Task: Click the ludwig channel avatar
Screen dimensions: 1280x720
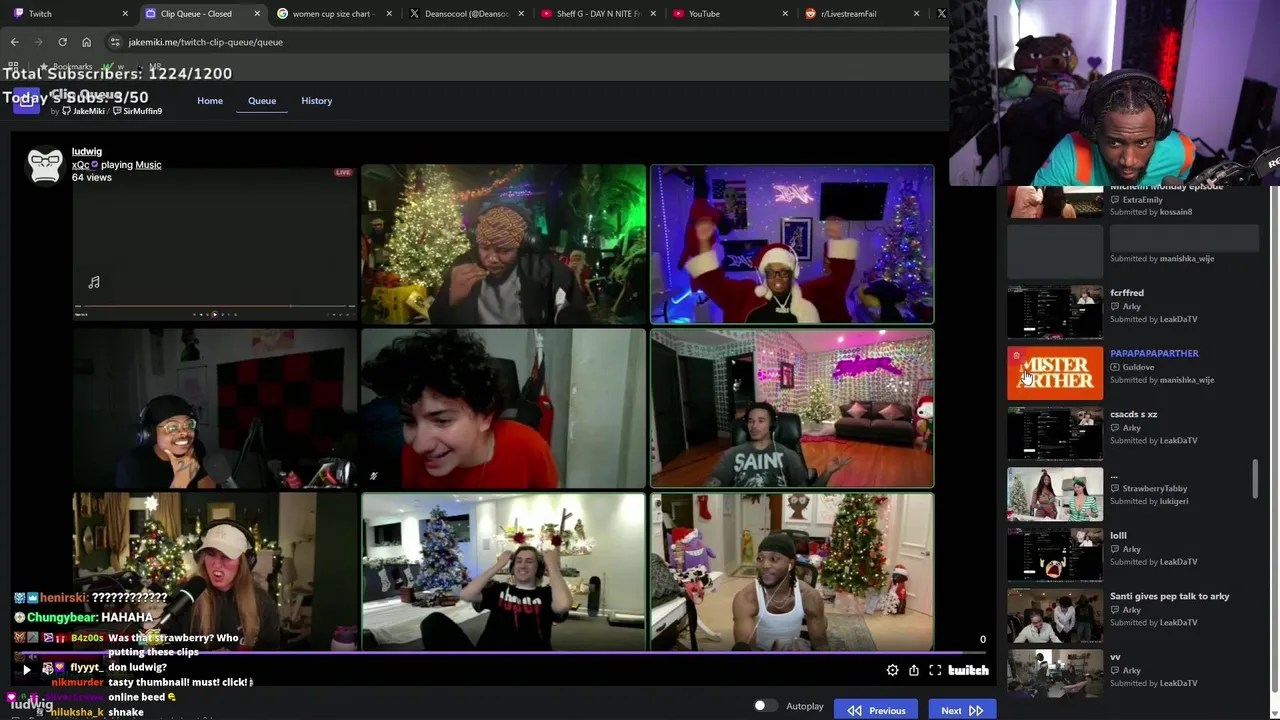Action: pyautogui.click(x=45, y=167)
